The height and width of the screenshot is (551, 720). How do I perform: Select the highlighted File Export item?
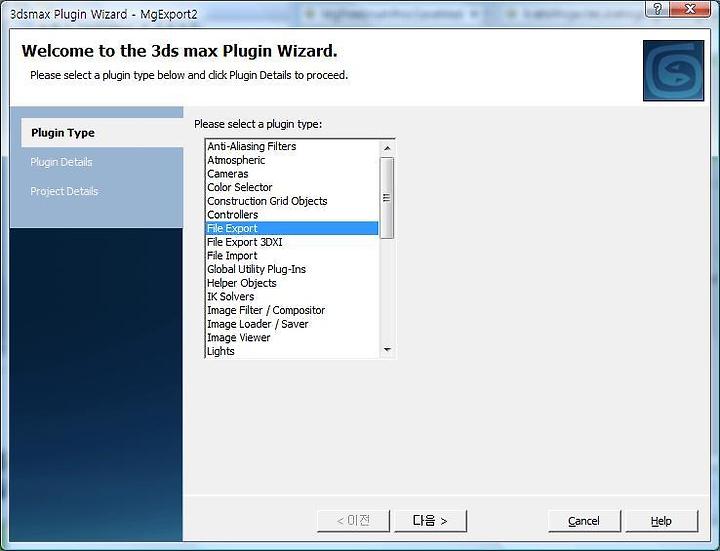tap(292, 228)
